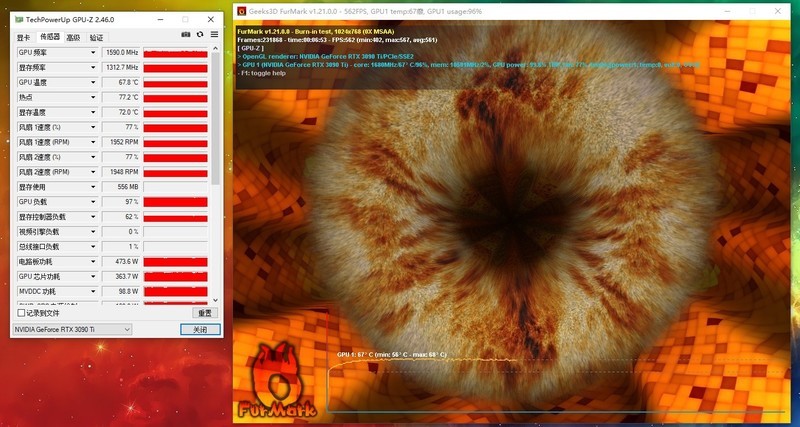Click the GPU-Z app icon in title bar
This screenshot has height=427, width=800.
point(19,19)
